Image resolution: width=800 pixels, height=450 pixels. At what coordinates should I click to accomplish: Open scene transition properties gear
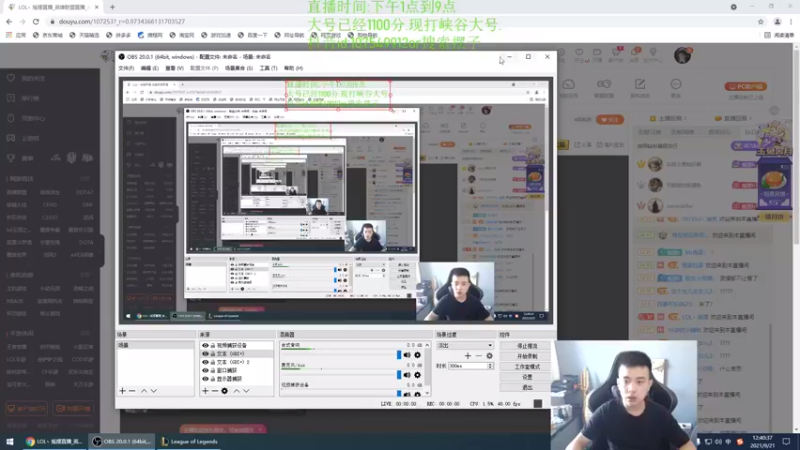click(489, 356)
